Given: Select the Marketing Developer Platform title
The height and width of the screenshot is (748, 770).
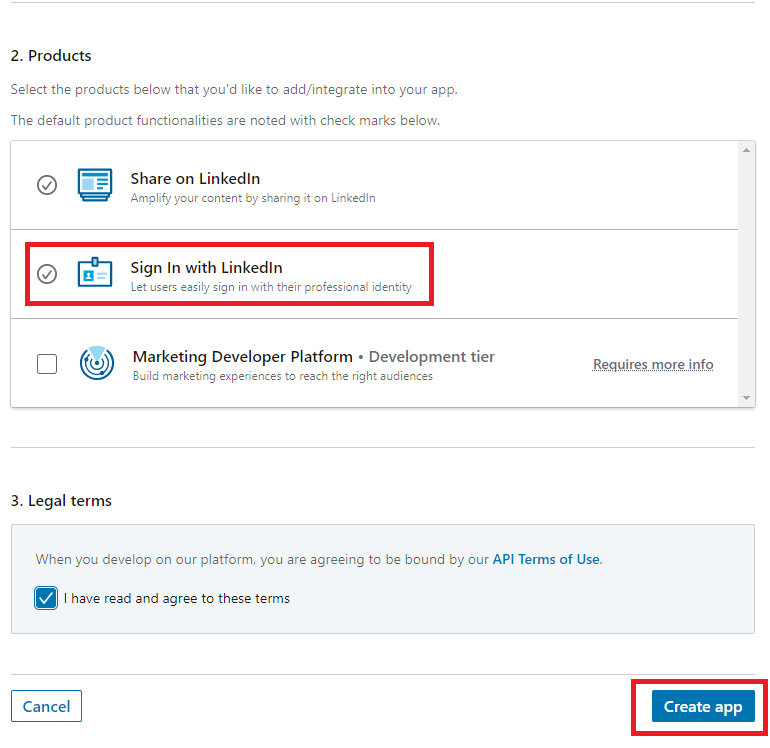Looking at the screenshot, I should tap(243, 357).
